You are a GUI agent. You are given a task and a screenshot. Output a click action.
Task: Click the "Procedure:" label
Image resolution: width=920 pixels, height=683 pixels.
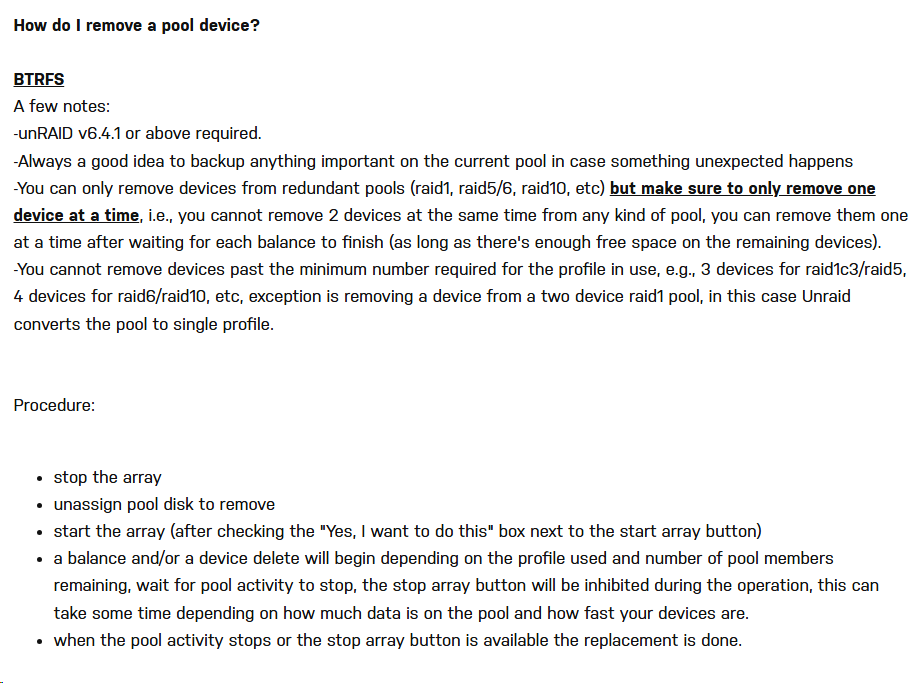pos(54,405)
